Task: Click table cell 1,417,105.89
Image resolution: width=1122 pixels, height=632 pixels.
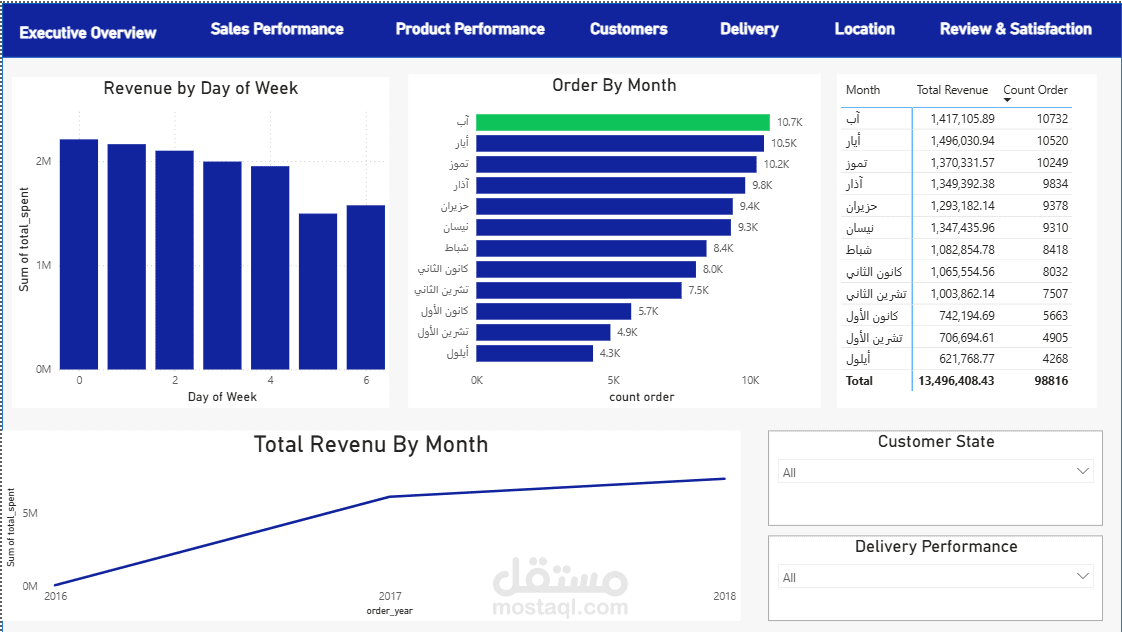Action: point(962,119)
